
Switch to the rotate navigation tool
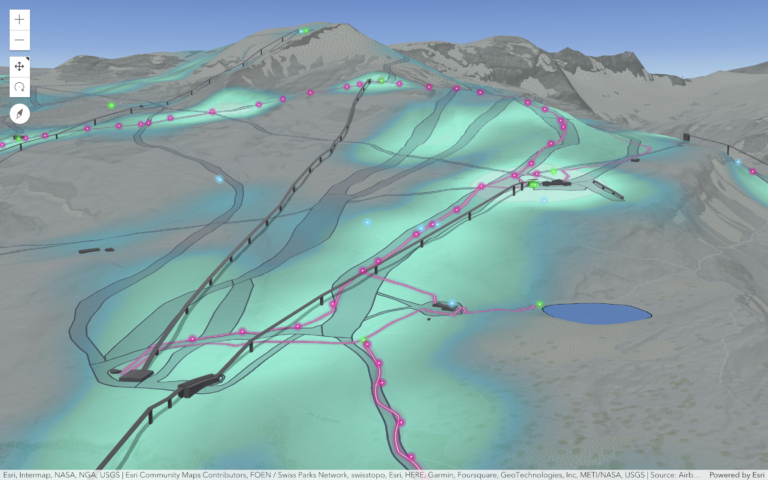coord(19,88)
